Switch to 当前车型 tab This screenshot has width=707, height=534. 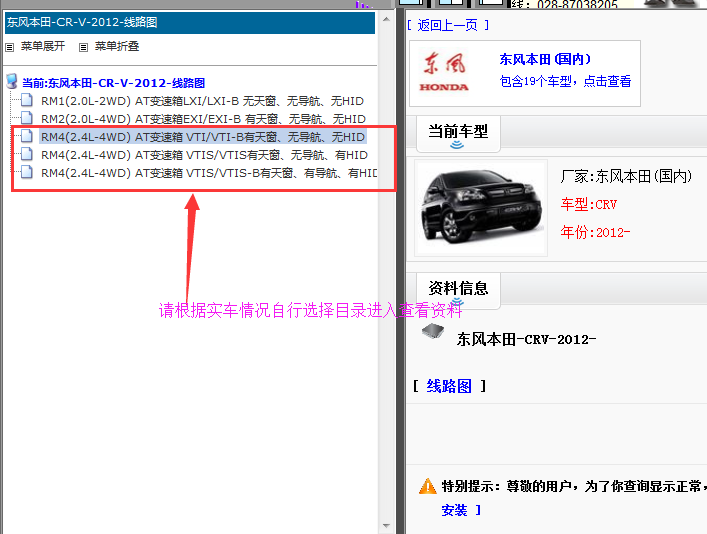pos(458,134)
